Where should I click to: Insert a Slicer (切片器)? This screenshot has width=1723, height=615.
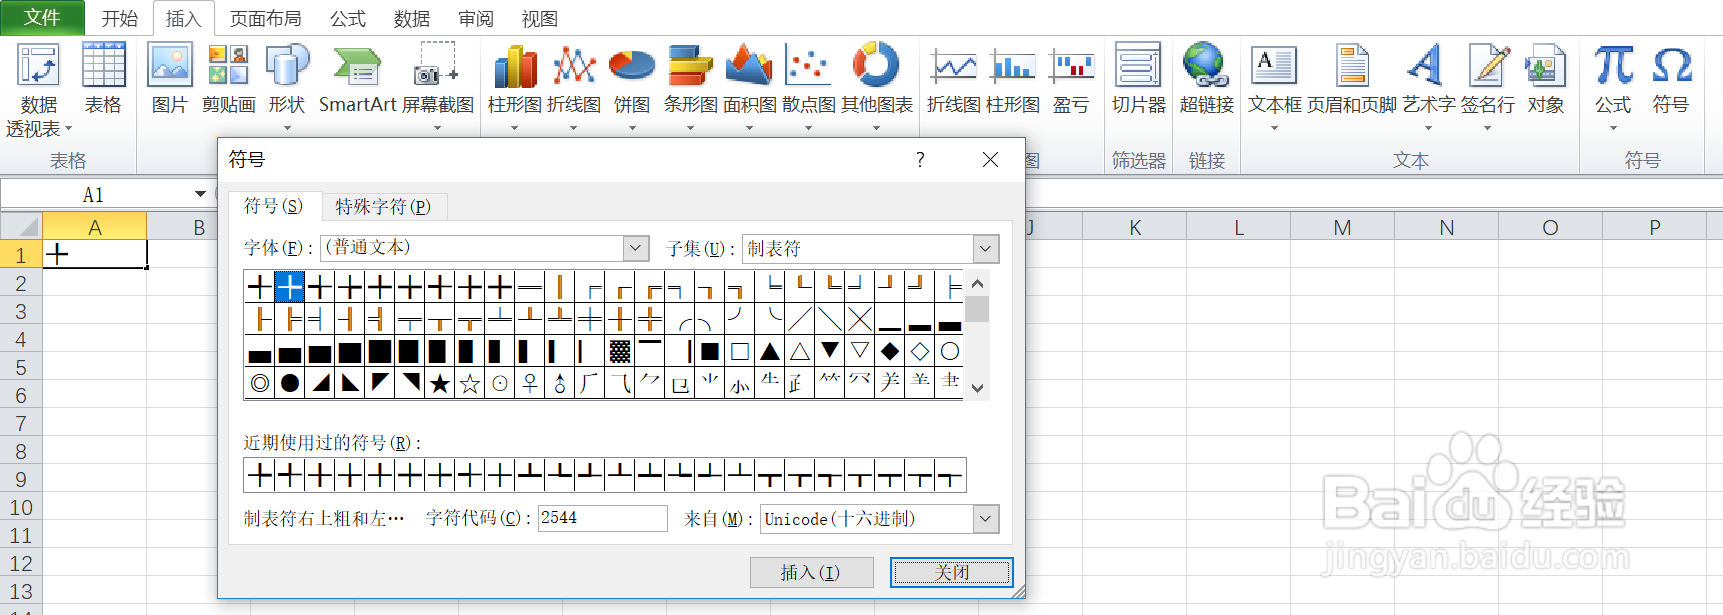[1138, 80]
